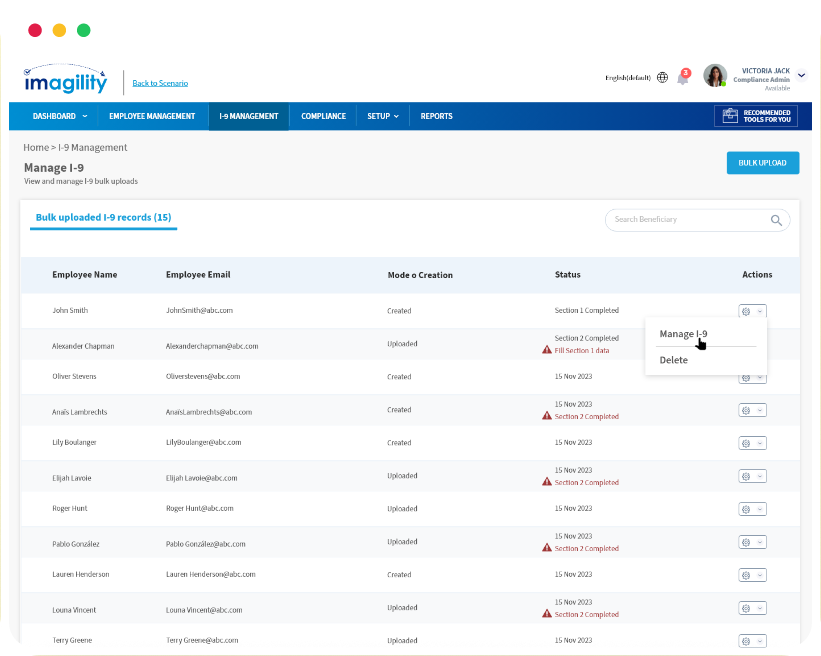The width and height of the screenshot is (821, 656).
Task: Choose Manage I-9 from the context menu
Action: (683, 334)
